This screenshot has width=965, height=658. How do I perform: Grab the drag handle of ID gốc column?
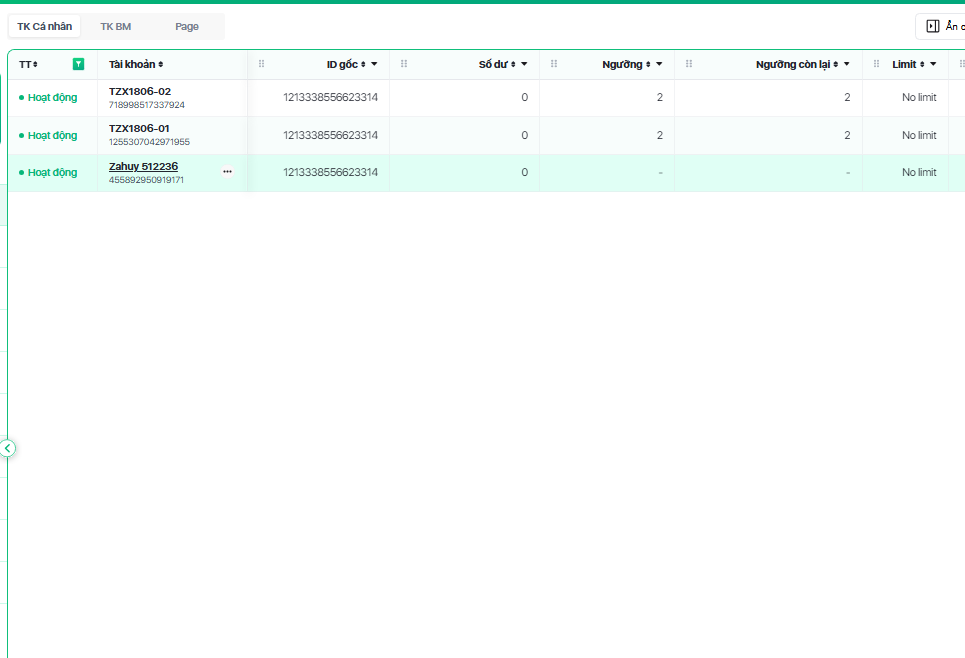point(262,64)
